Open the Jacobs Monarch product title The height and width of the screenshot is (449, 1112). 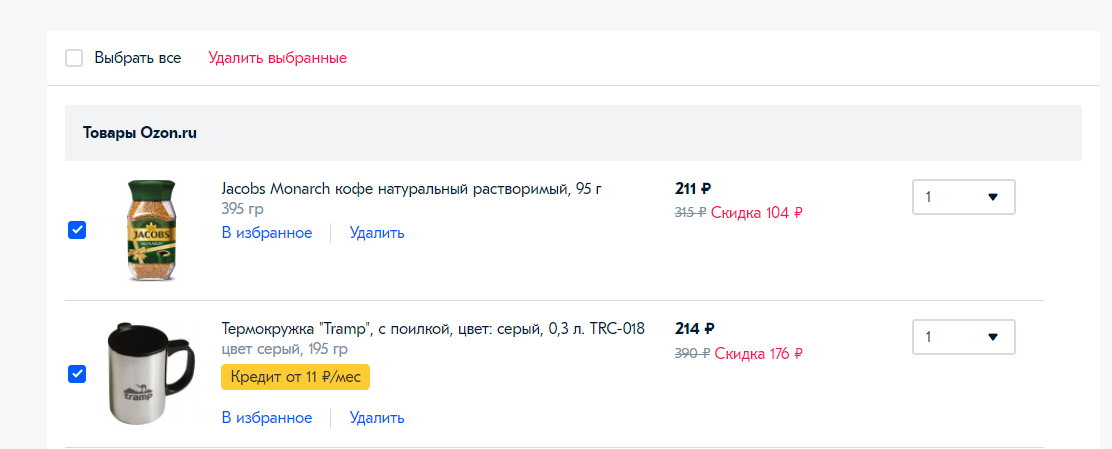coord(411,189)
